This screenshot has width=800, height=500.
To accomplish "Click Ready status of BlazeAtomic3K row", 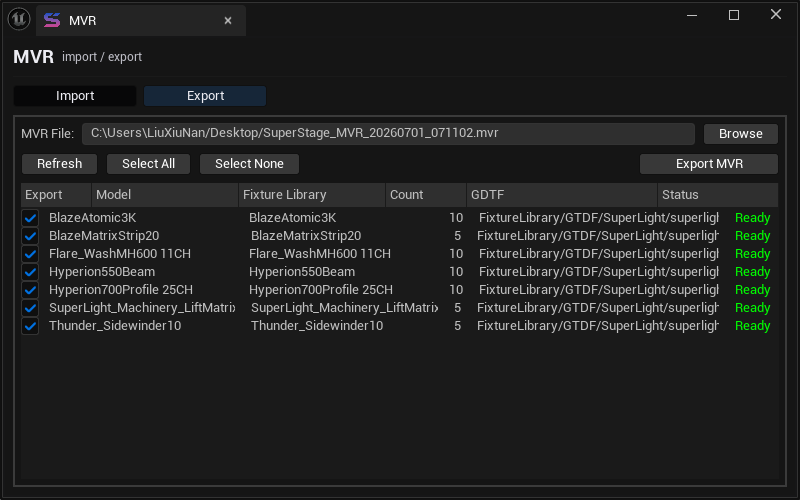I will [x=753, y=218].
